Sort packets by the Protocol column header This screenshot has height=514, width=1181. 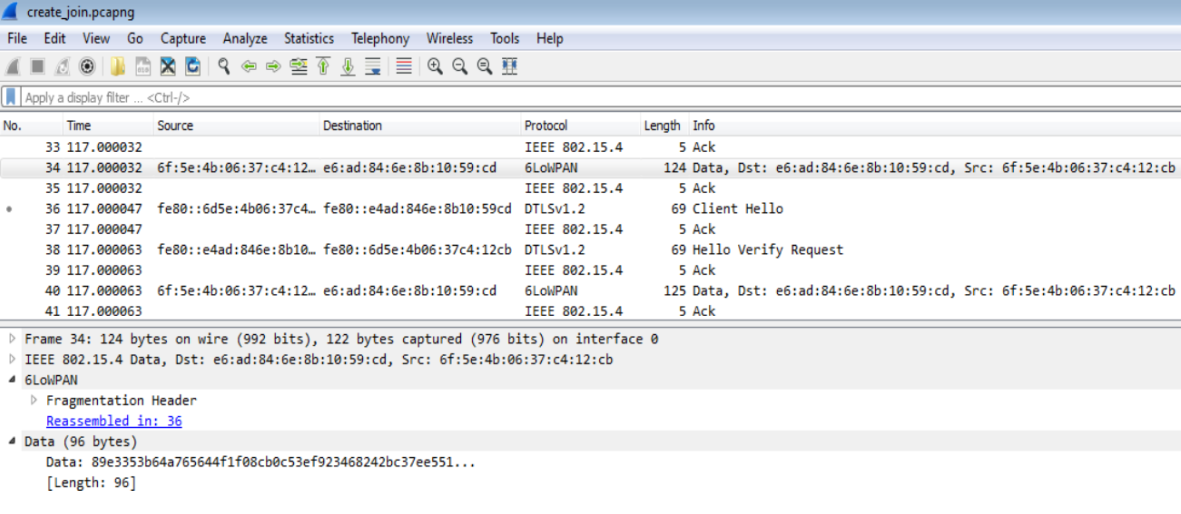pyautogui.click(x=546, y=126)
